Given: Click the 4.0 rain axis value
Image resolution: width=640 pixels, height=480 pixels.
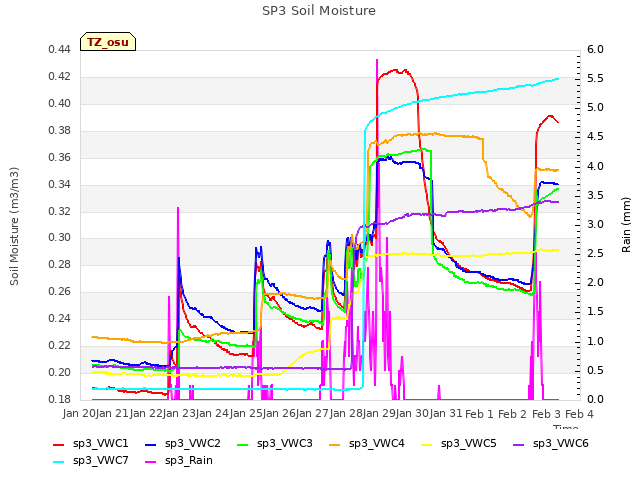Looking at the screenshot, I should pos(595,166).
